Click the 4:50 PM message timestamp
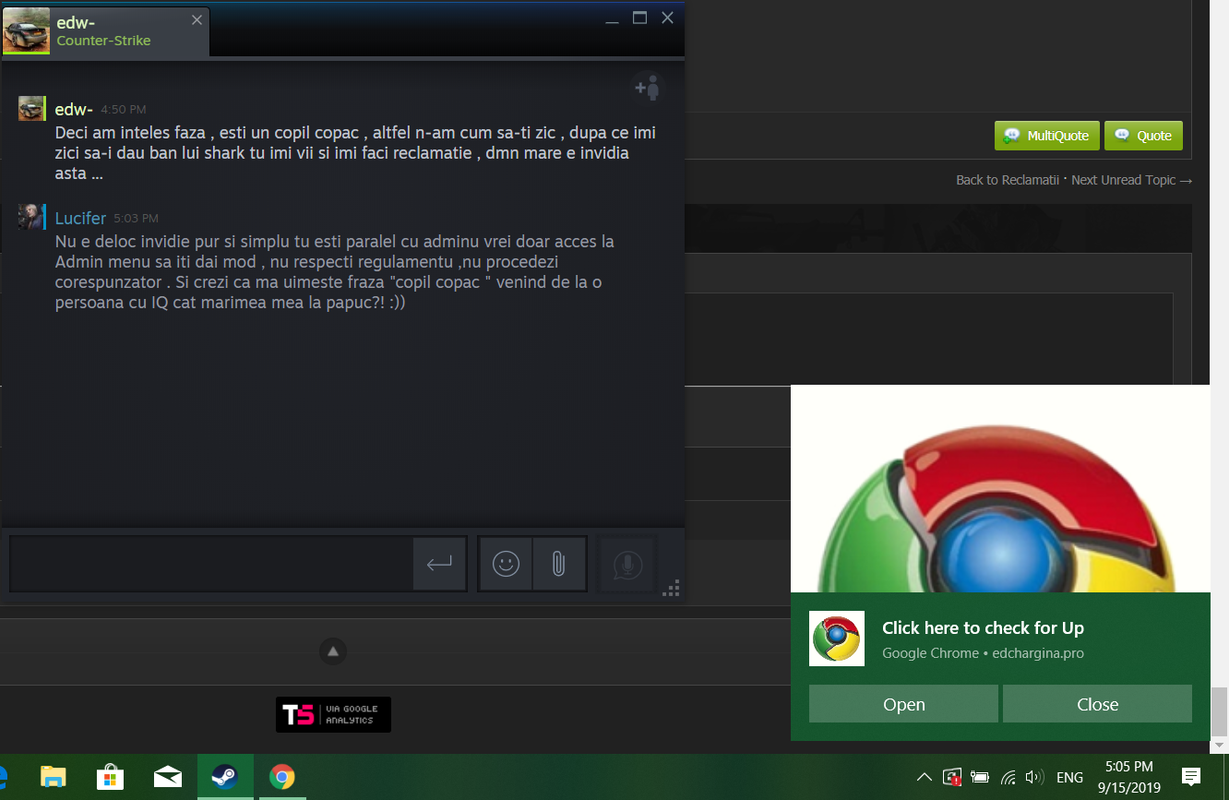 pos(123,110)
